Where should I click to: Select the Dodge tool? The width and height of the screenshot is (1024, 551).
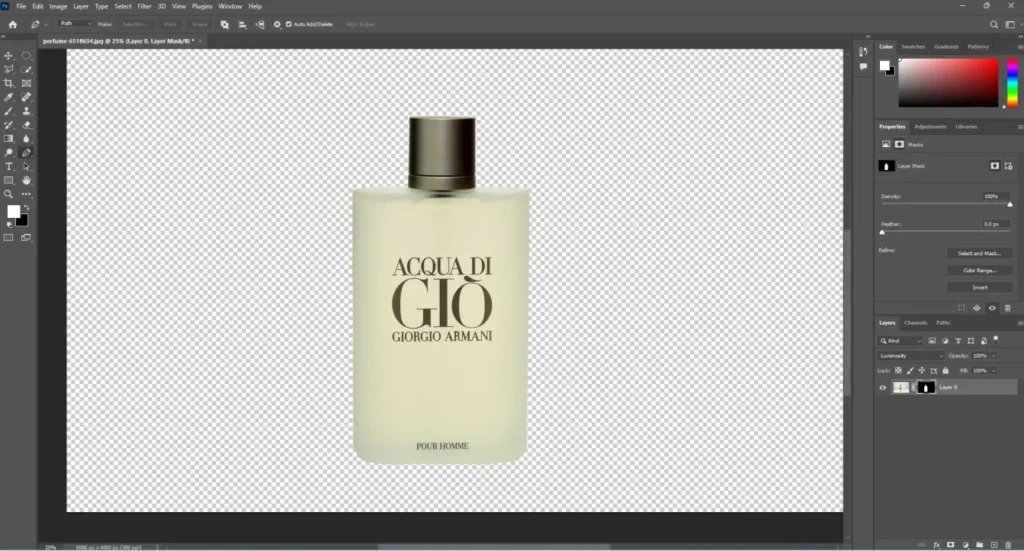click(x=8, y=153)
